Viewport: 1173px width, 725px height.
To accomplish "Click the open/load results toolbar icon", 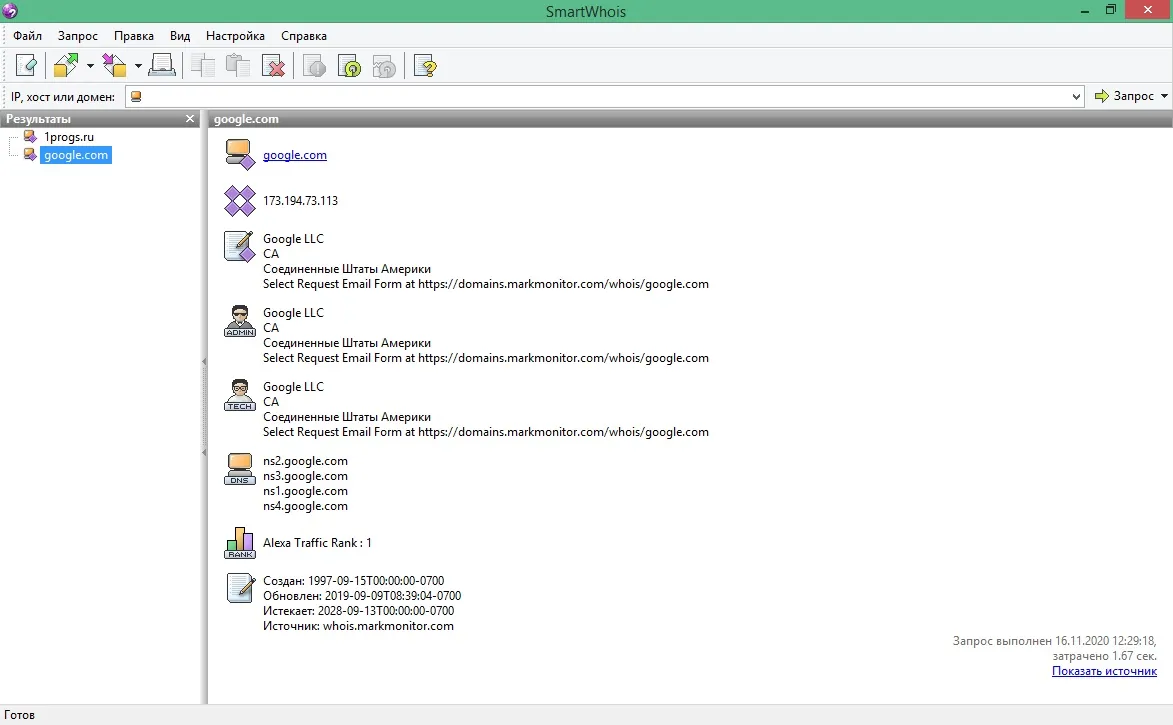I will pyautogui.click(x=66, y=66).
